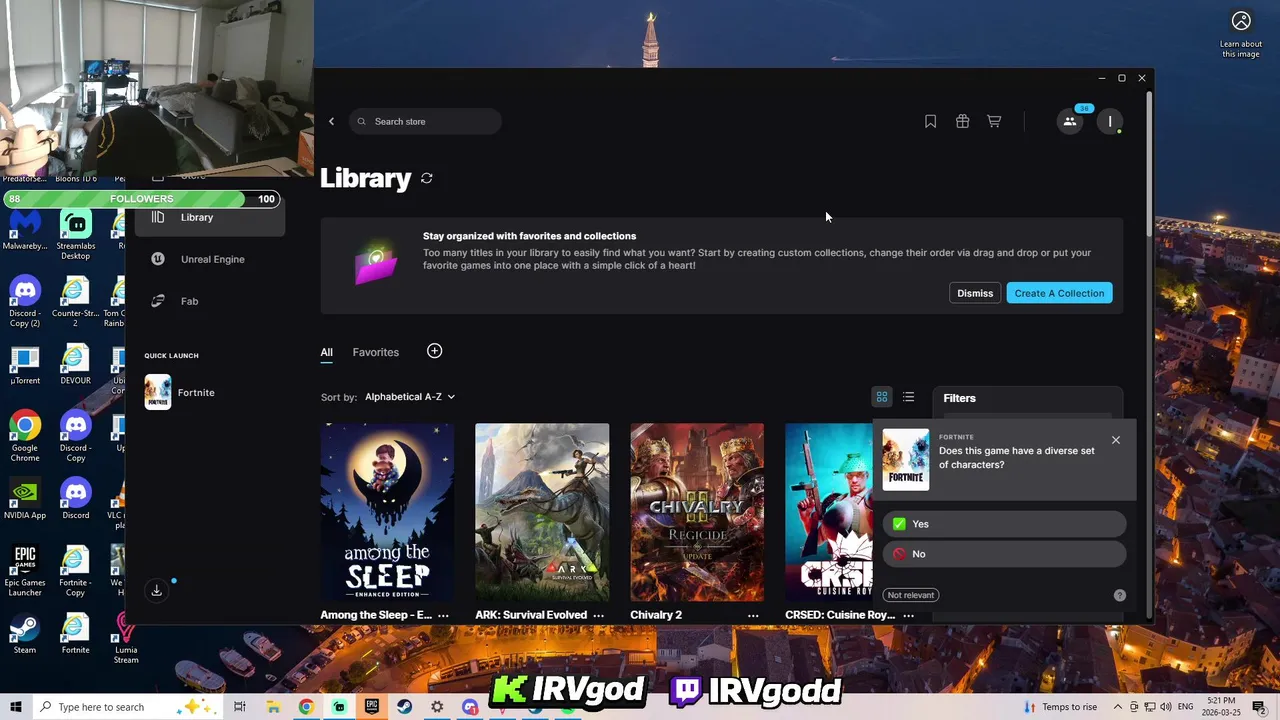Open Library in the launcher sidebar
This screenshot has height=720, width=1280.
click(210, 217)
